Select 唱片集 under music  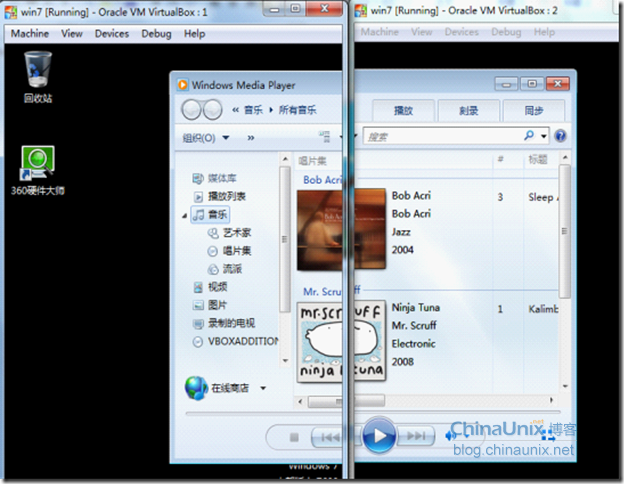[229, 251]
